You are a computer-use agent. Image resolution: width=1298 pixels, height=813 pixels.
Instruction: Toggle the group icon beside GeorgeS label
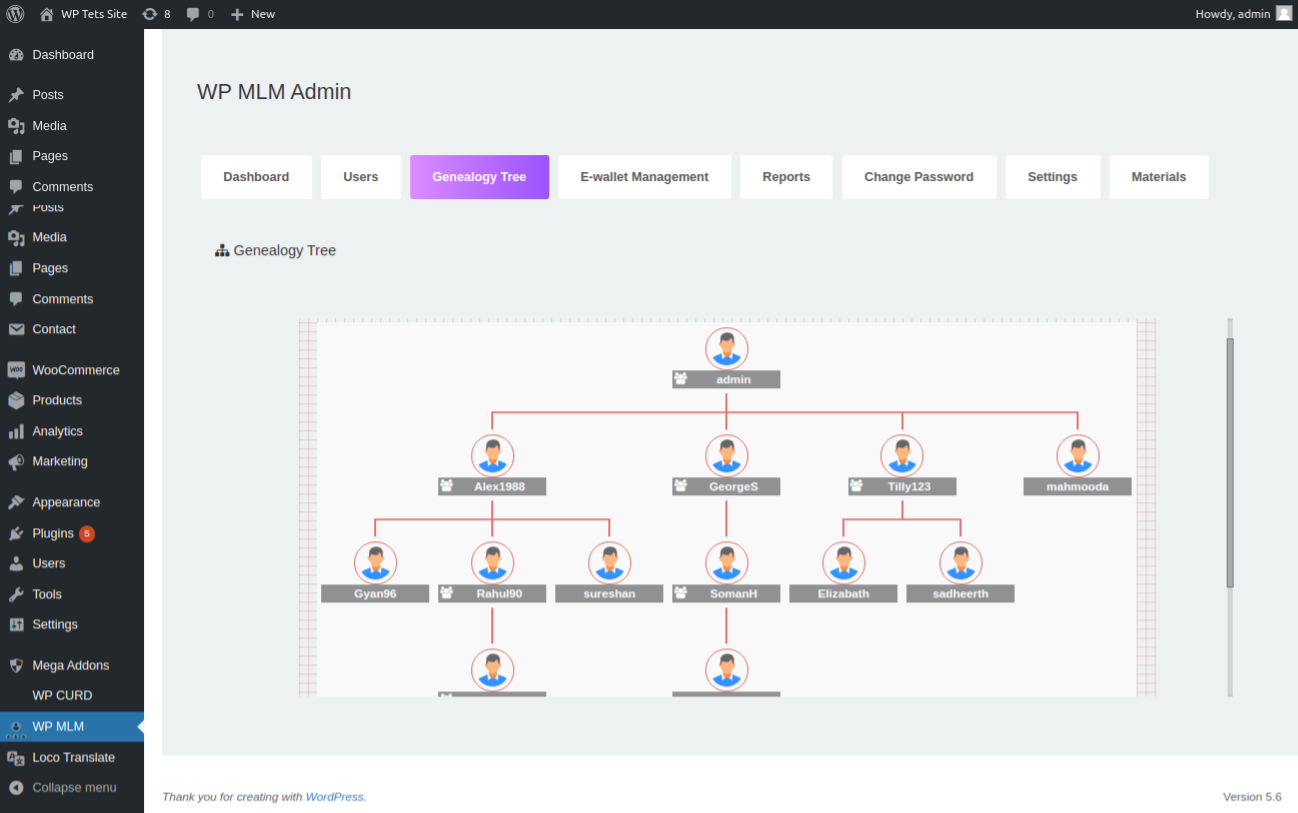point(681,486)
